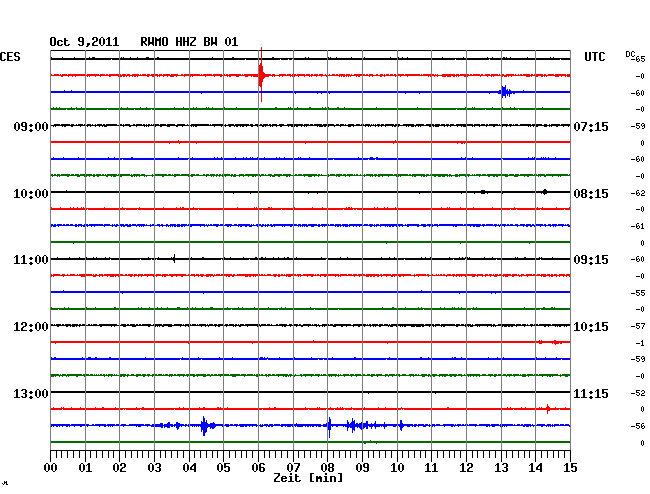Click the large red seismic spike near minute 06
Screen dimensions: 650x494
[x=261, y=75]
